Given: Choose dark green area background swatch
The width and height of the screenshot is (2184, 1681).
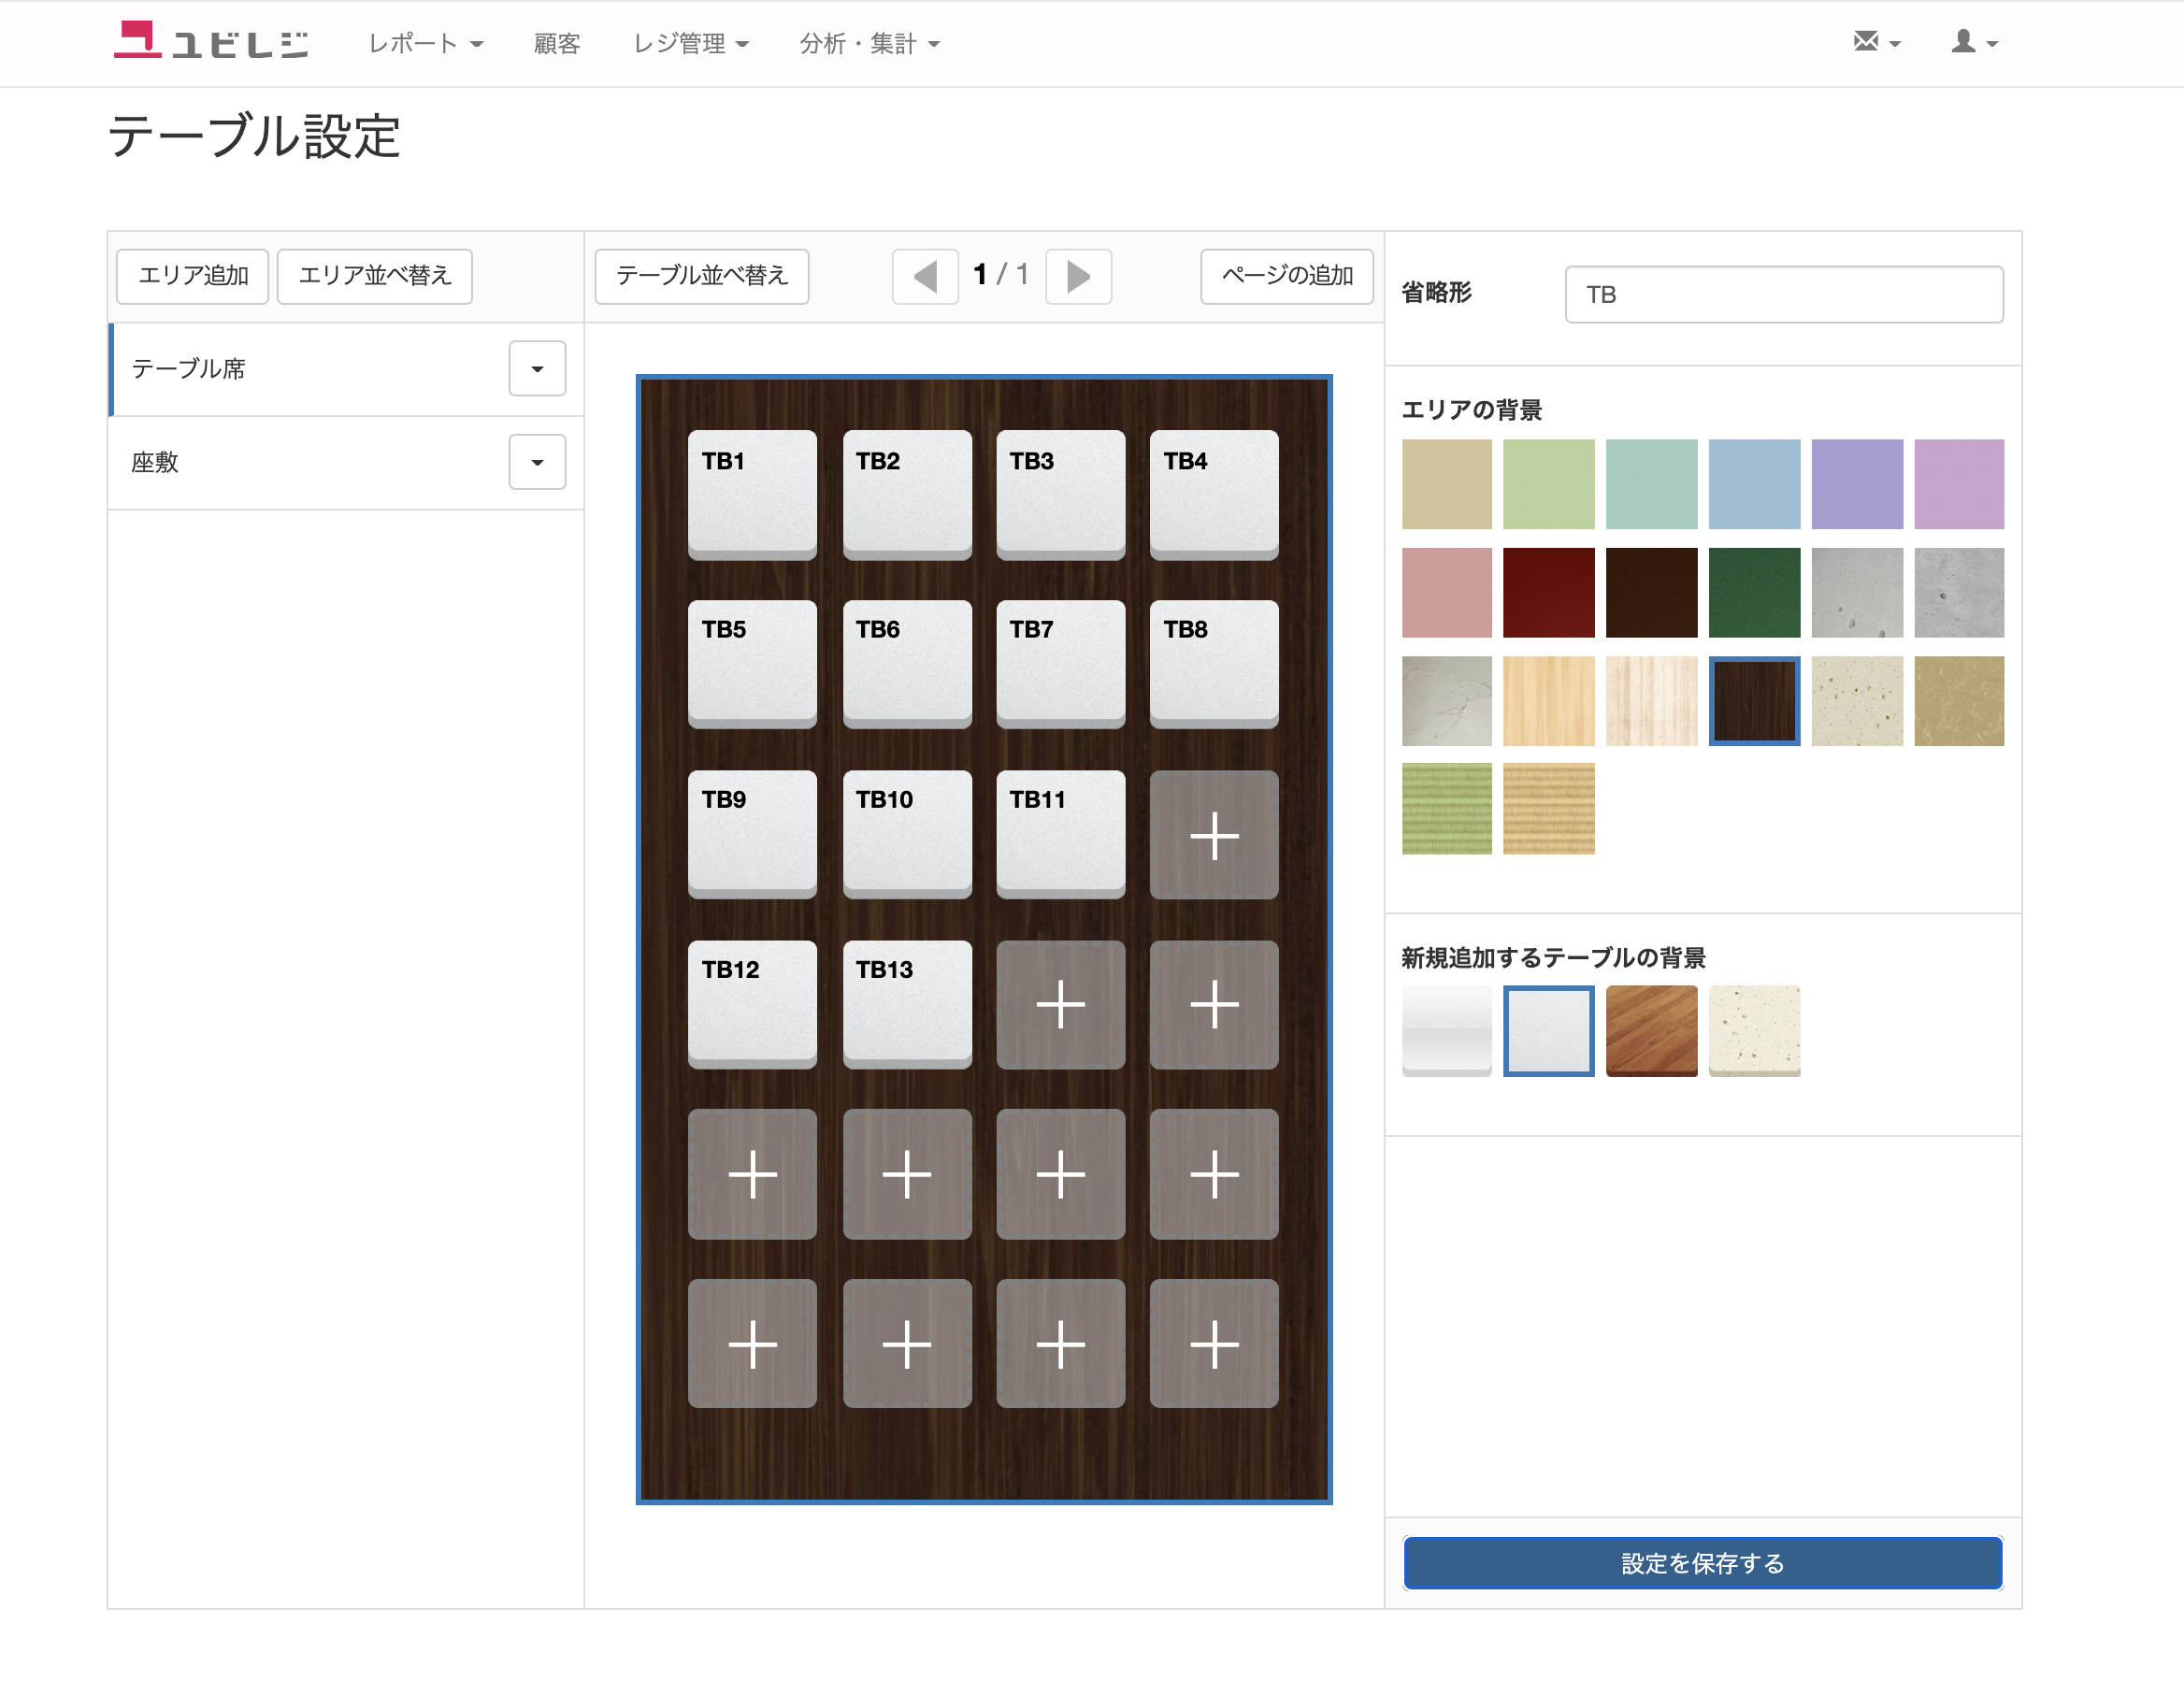Looking at the screenshot, I should tap(1754, 592).
